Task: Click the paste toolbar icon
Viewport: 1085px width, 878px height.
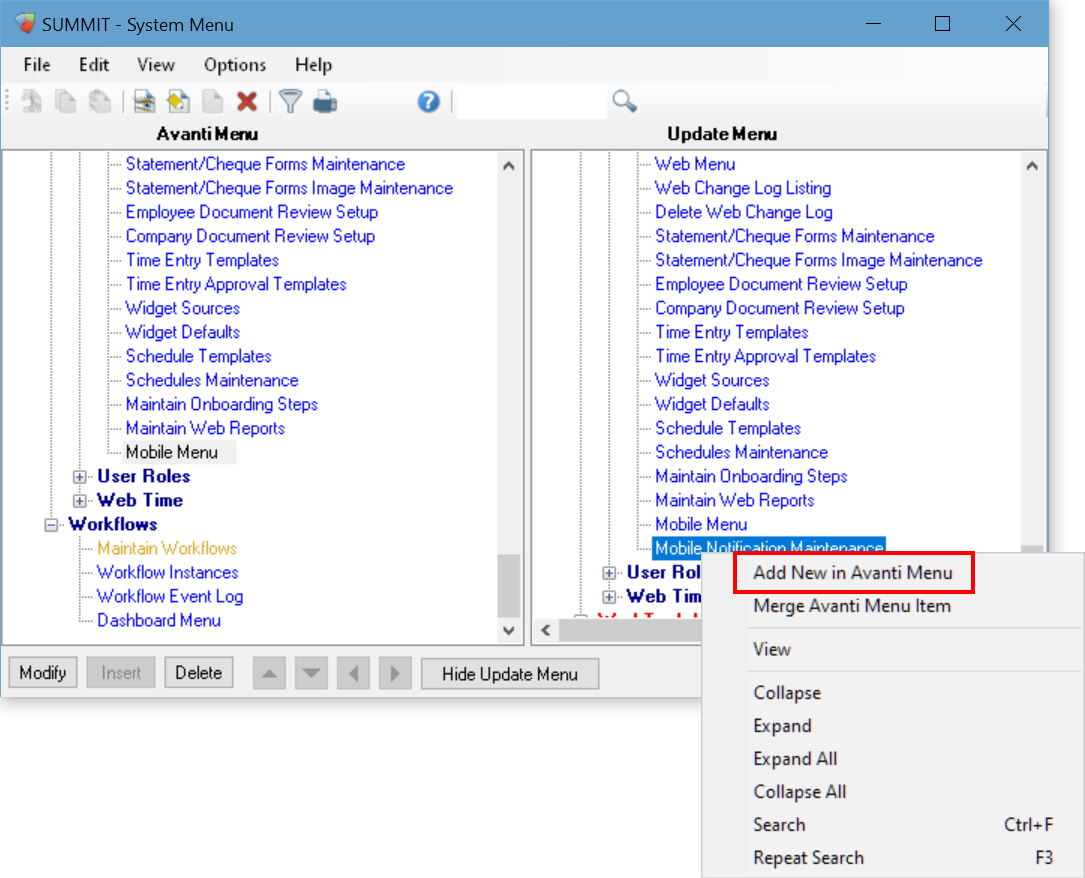Action: 100,102
